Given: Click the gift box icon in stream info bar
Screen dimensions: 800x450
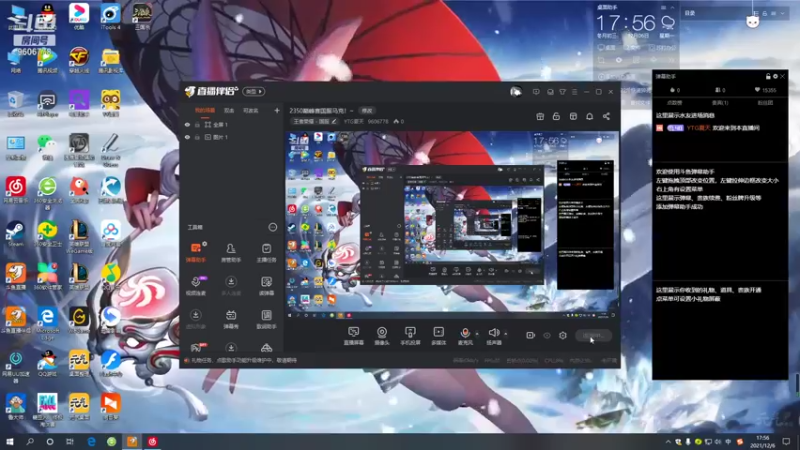Looking at the screenshot, I should point(540,116).
